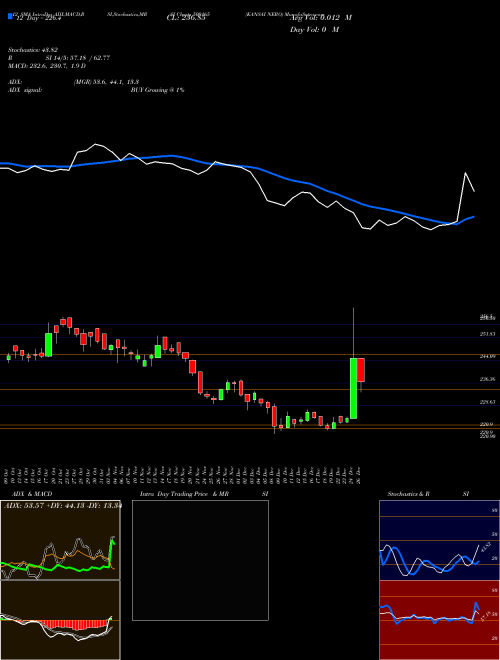Click the tall green candlestick at the chart's right end
Image resolution: width=500 pixels, height=660 pixels.
(354, 388)
